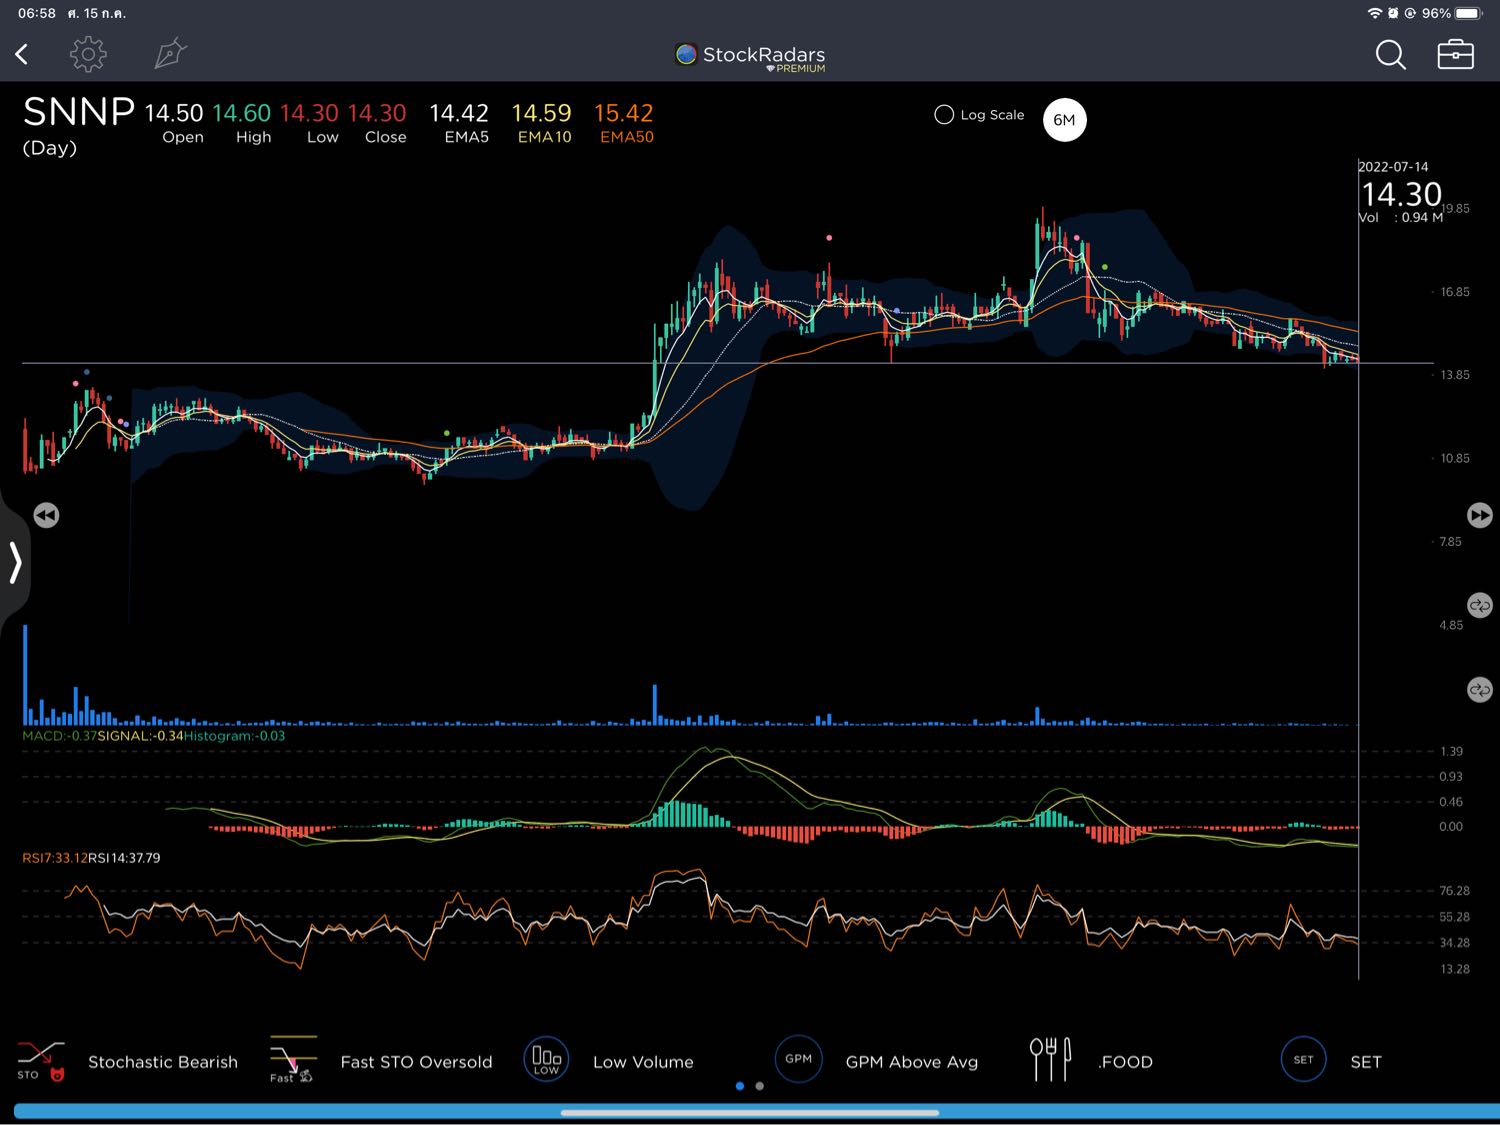Screen dimensions: 1500x1125
Task: Fast-forward chart with right double-arrow
Action: pos(1479,515)
